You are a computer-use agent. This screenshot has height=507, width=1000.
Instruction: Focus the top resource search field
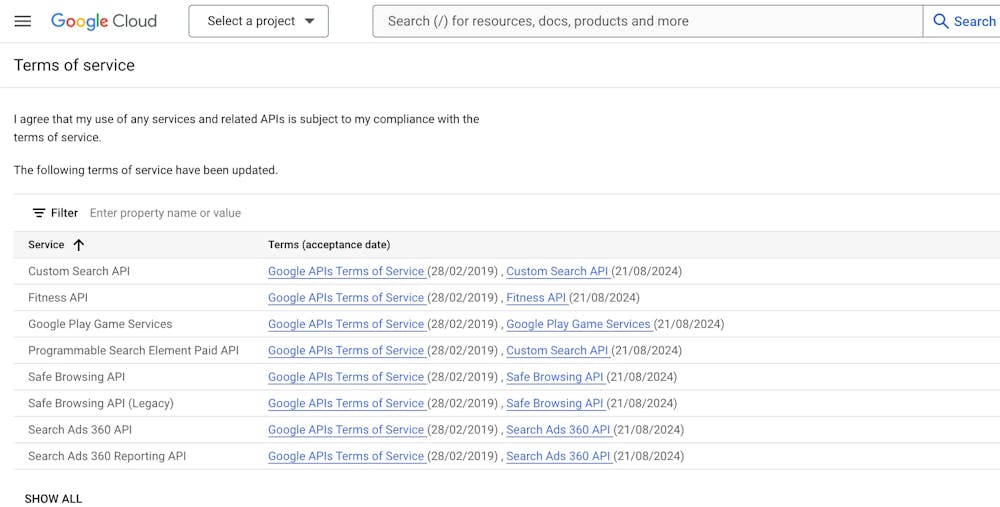[x=647, y=21]
